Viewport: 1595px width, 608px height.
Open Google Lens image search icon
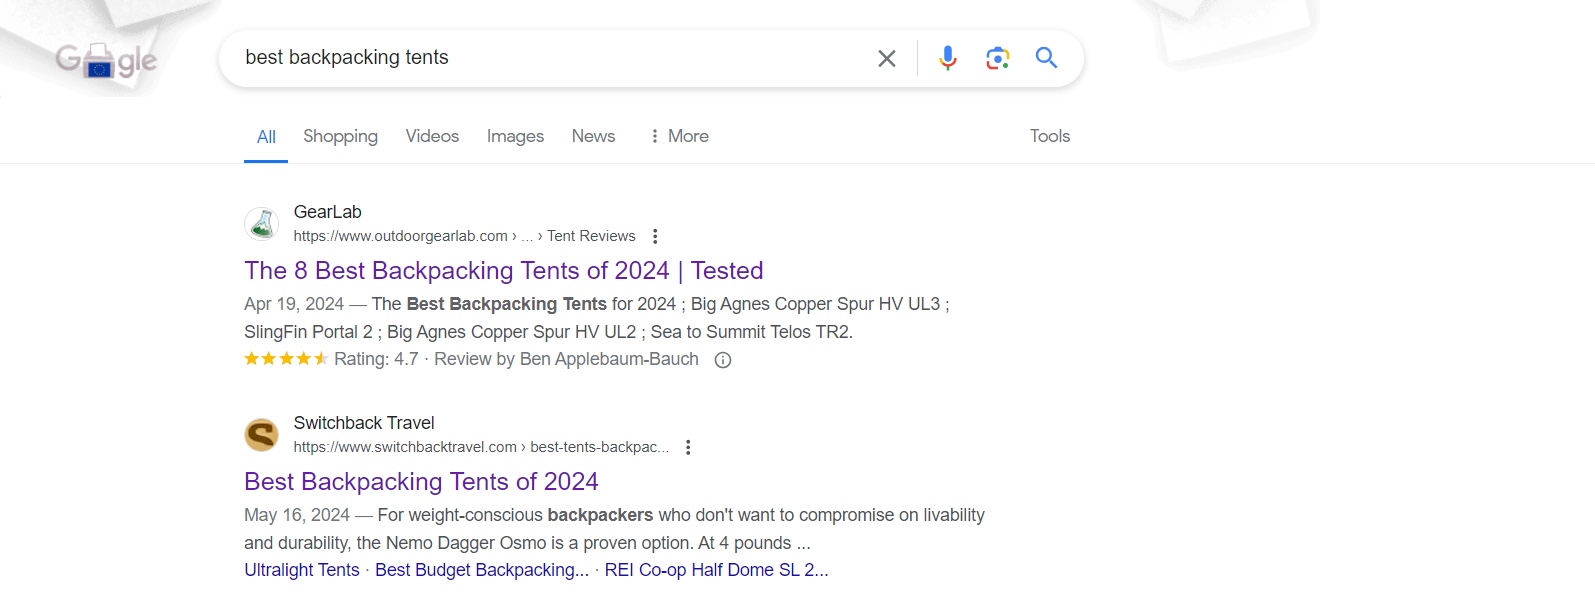pyautogui.click(x=997, y=58)
